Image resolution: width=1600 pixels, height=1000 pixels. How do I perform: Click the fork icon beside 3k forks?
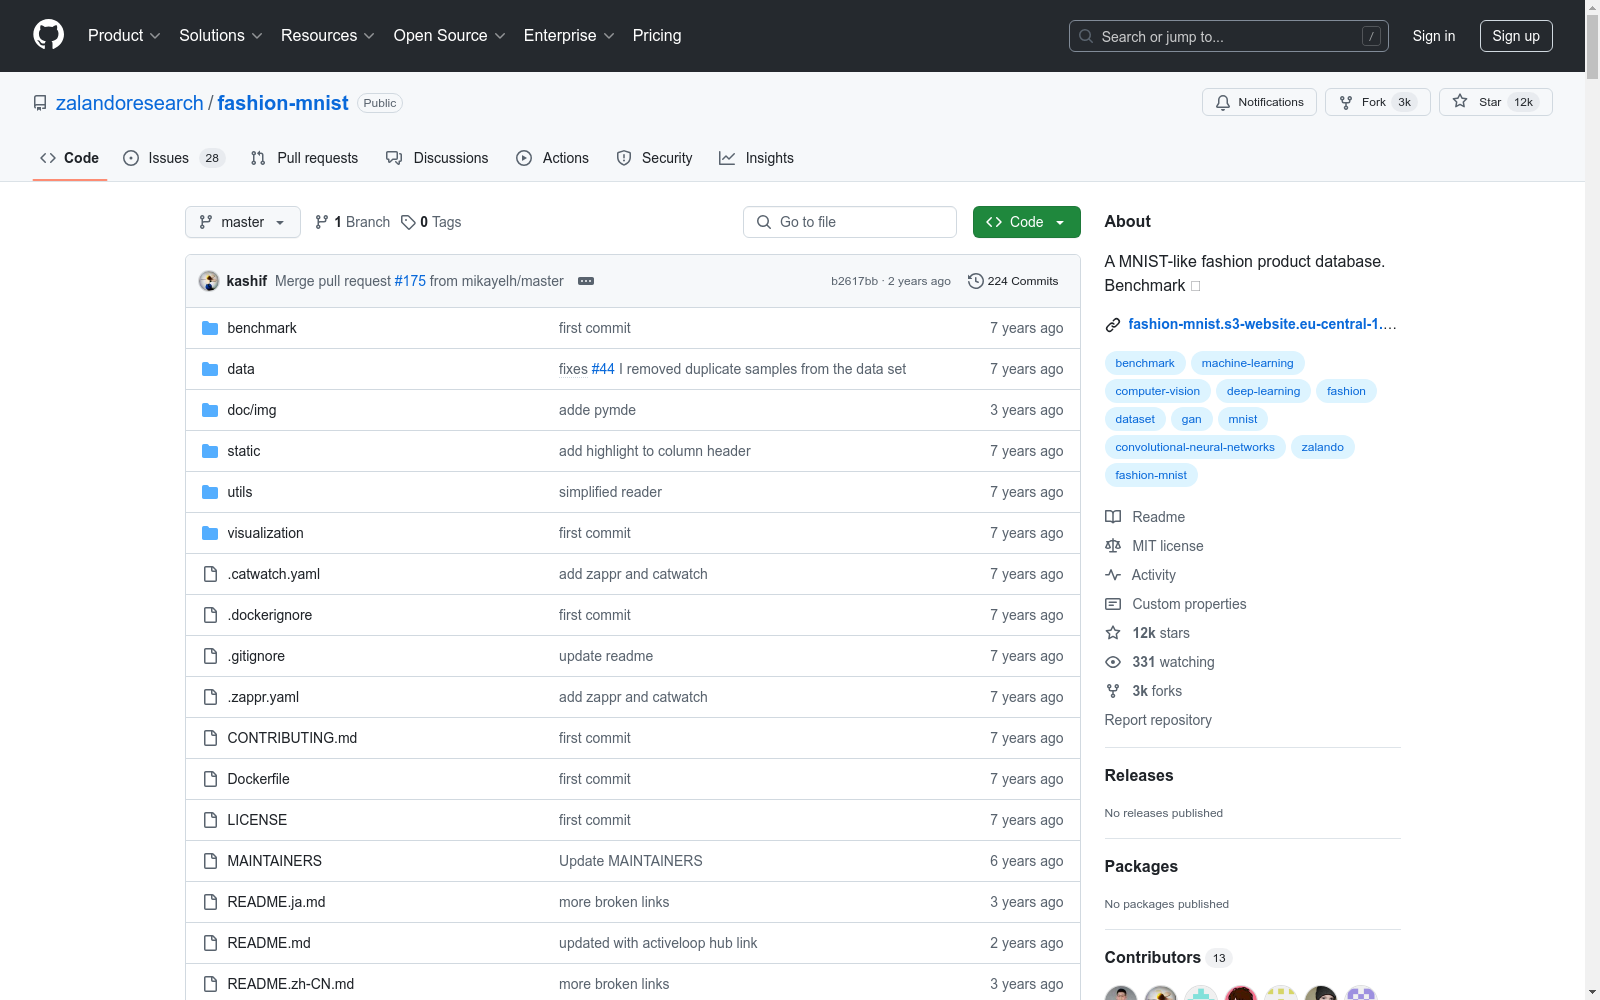point(1113,691)
